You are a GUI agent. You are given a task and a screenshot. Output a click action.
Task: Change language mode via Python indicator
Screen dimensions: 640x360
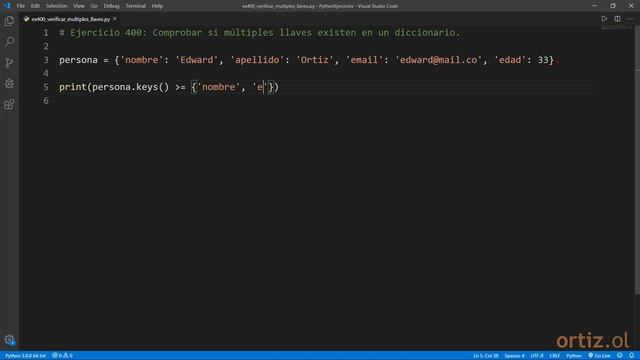click(573, 356)
